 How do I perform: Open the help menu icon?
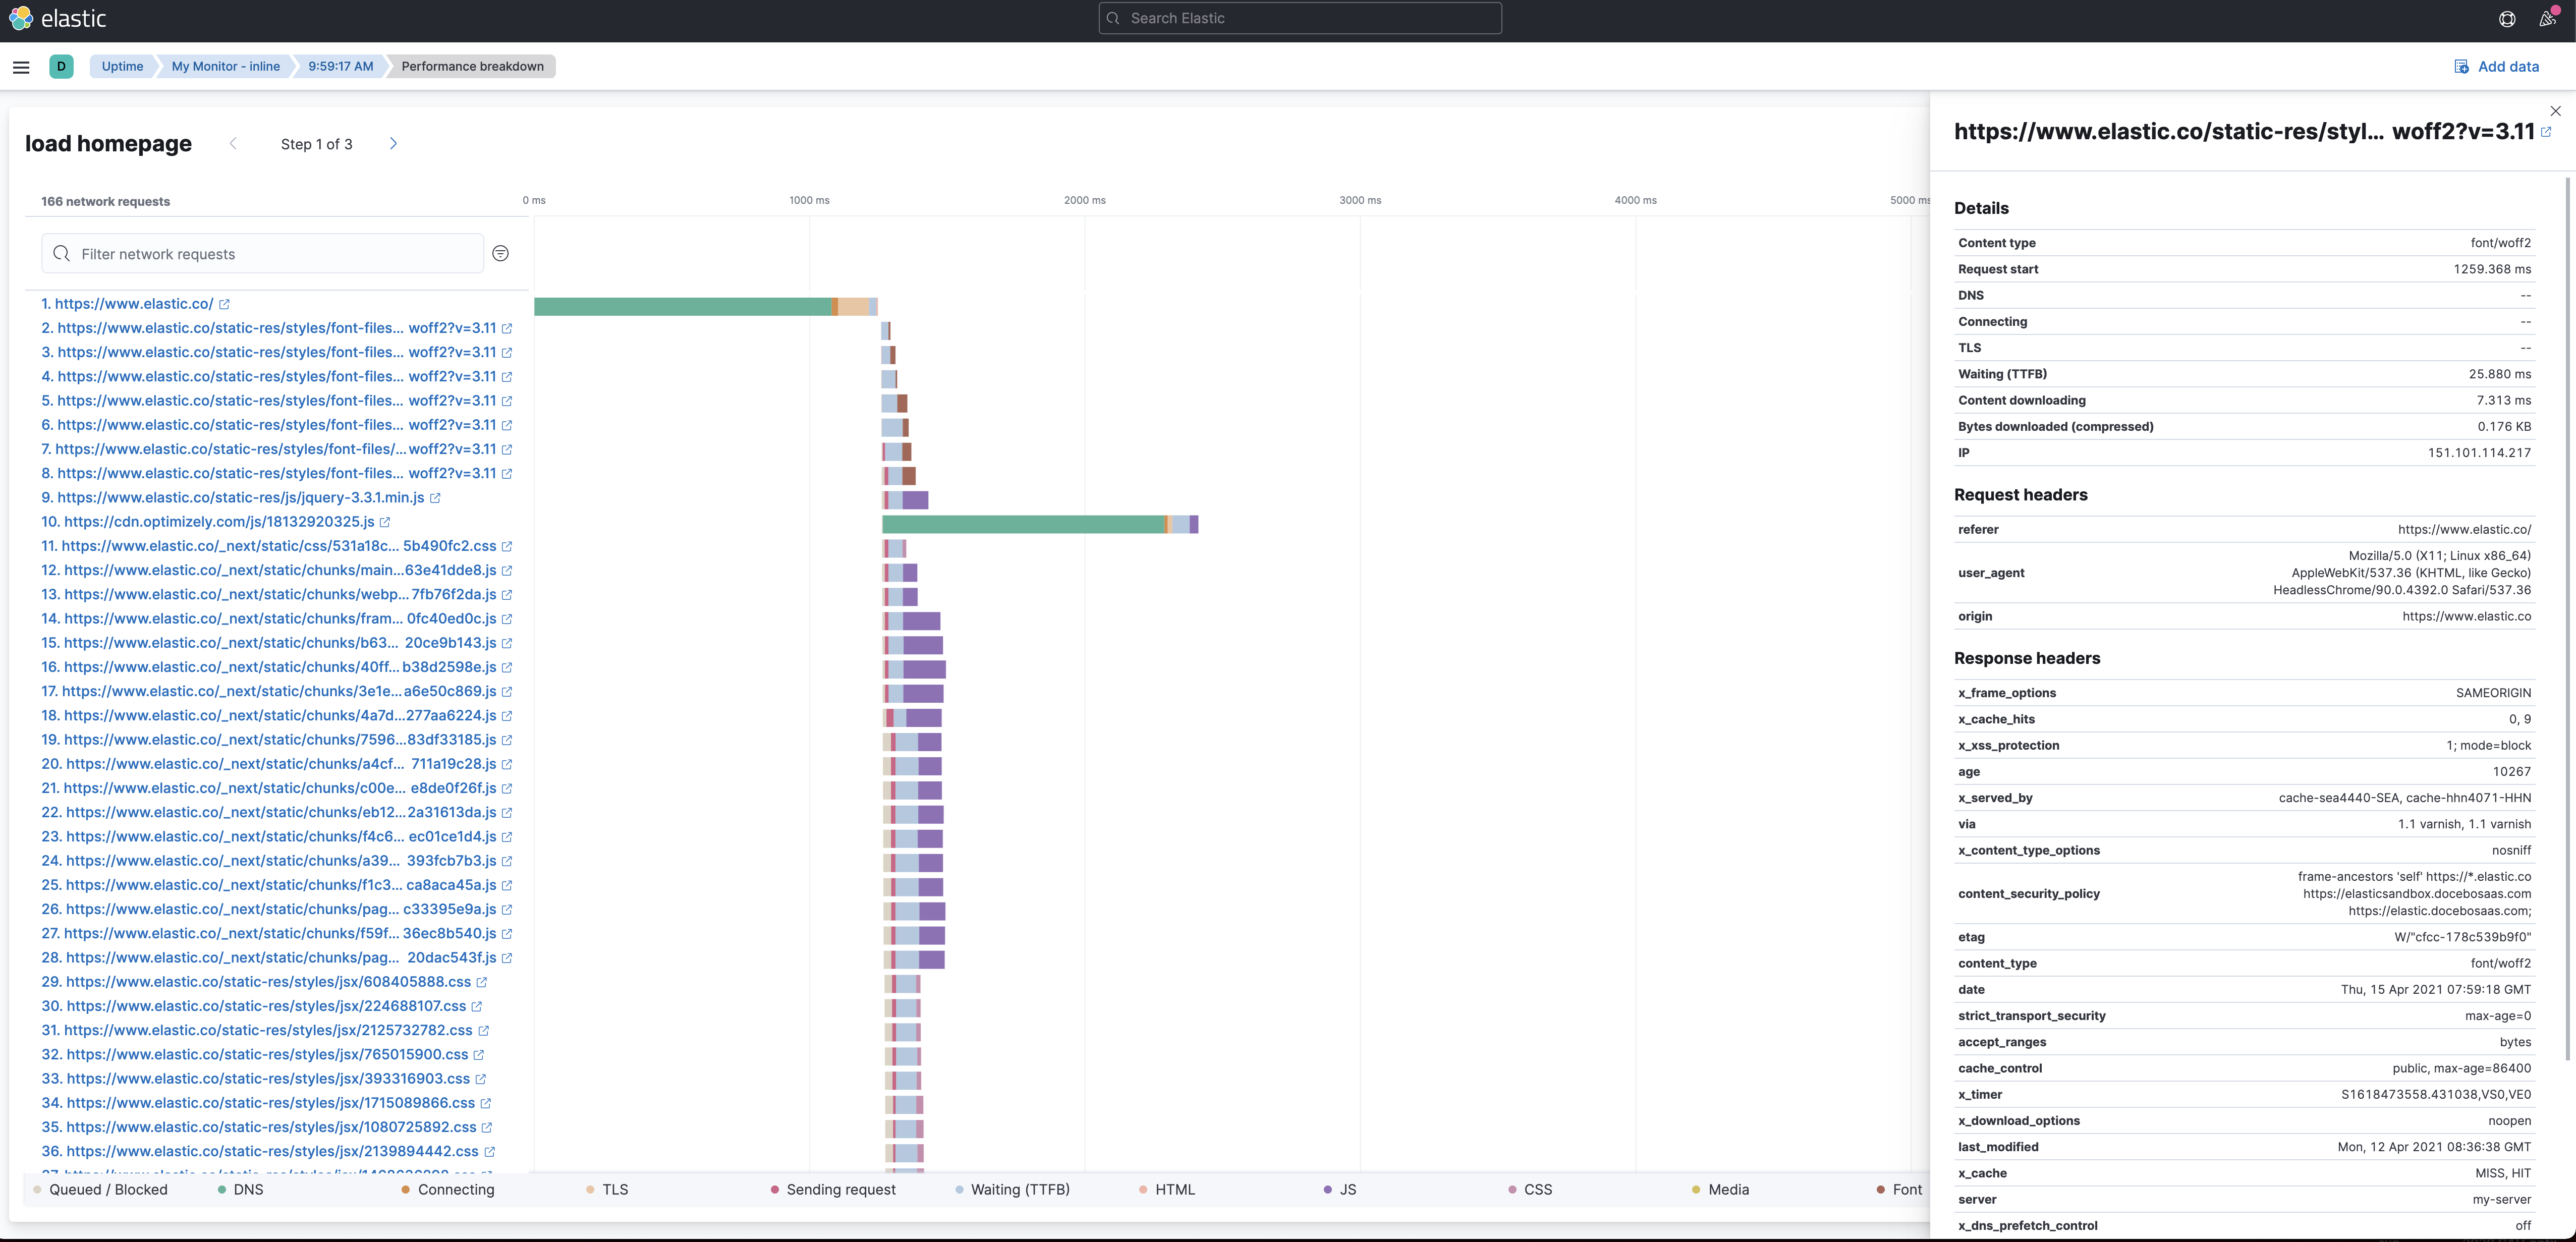coord(2507,18)
